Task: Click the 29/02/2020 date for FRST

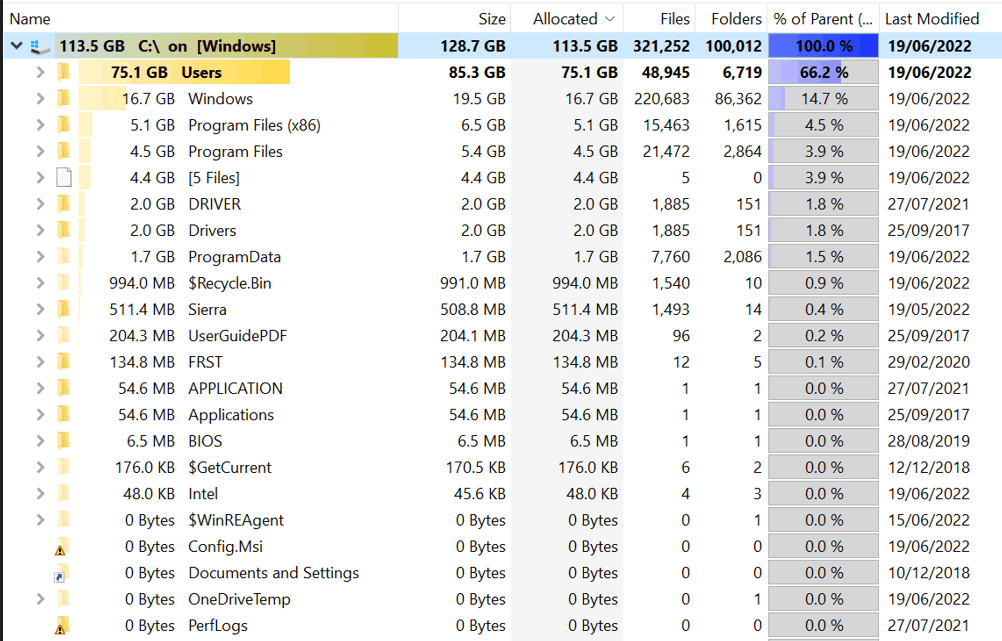Action: (929, 362)
